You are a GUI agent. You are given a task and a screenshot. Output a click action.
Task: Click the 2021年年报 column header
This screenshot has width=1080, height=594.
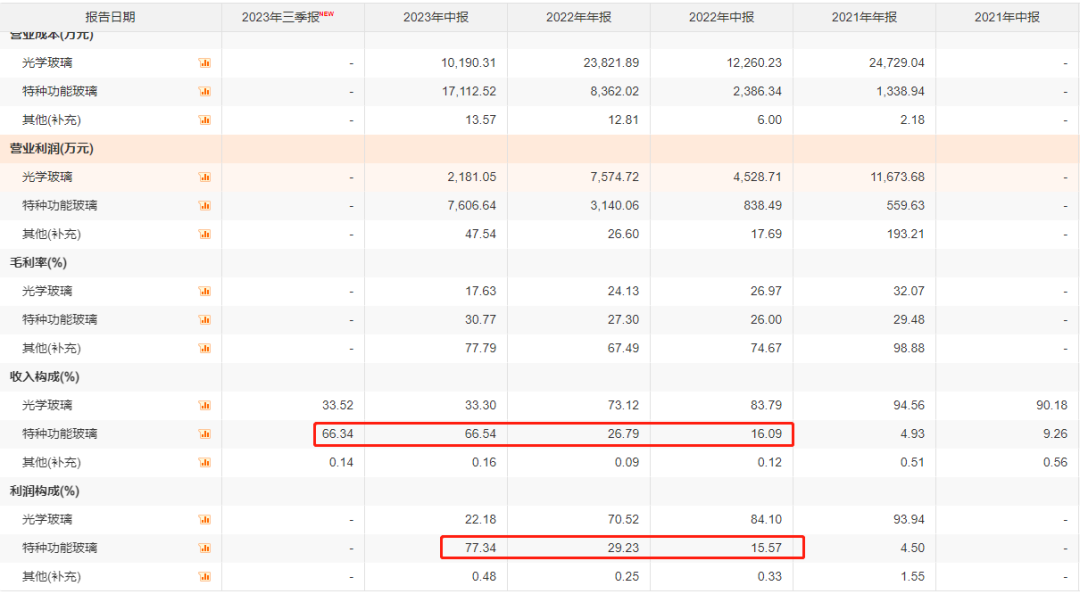[x=865, y=17]
